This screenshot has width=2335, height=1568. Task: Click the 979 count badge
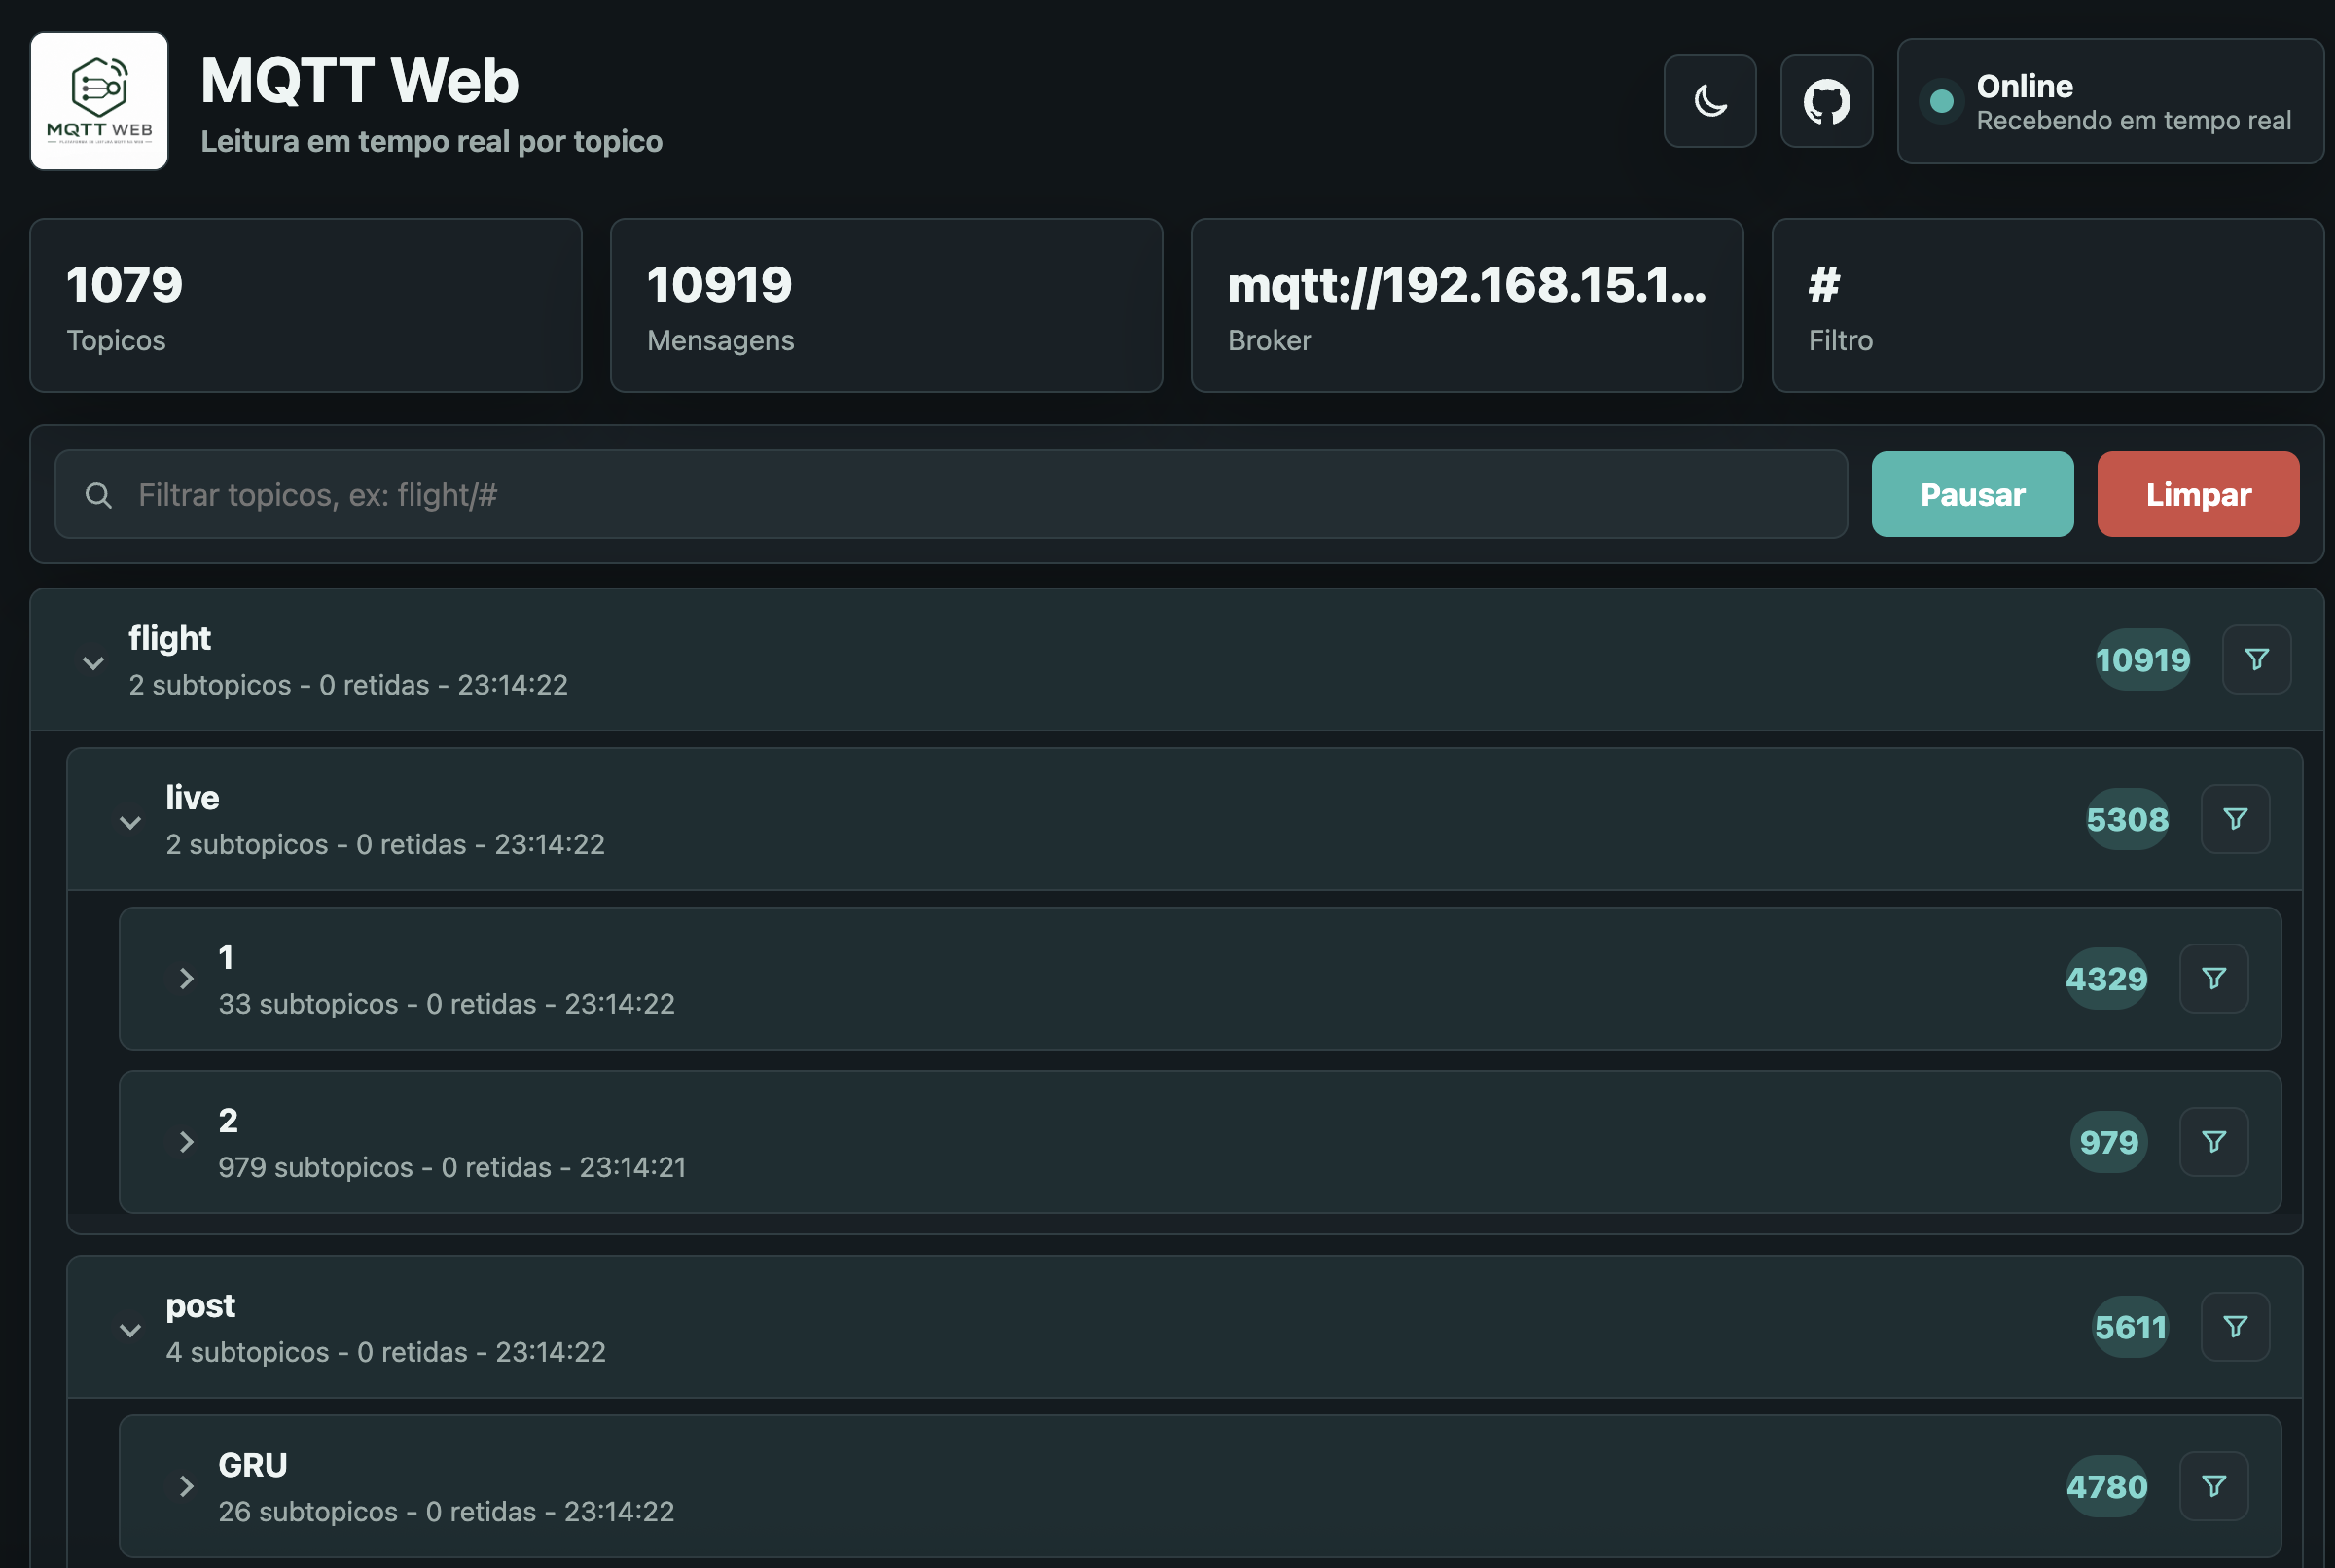coord(2108,1141)
